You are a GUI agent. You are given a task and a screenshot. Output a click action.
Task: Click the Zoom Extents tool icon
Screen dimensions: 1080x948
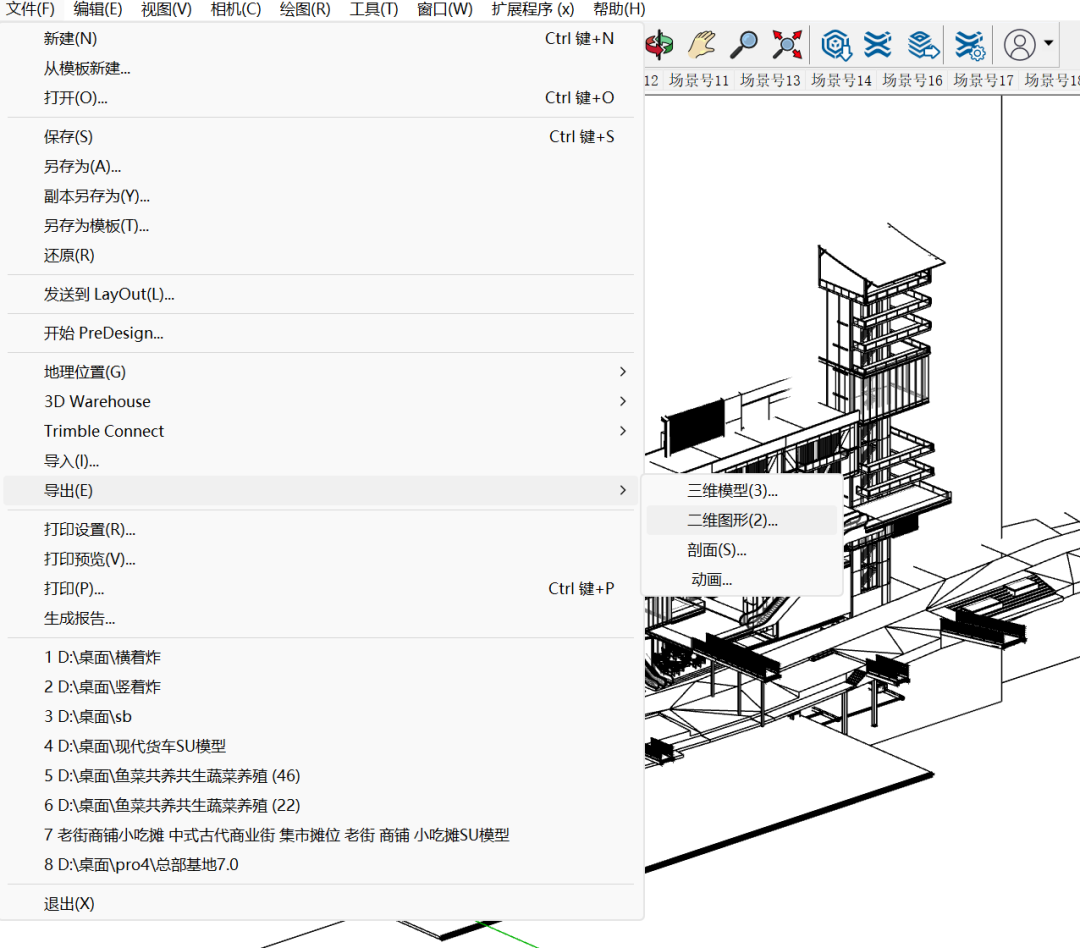787,45
